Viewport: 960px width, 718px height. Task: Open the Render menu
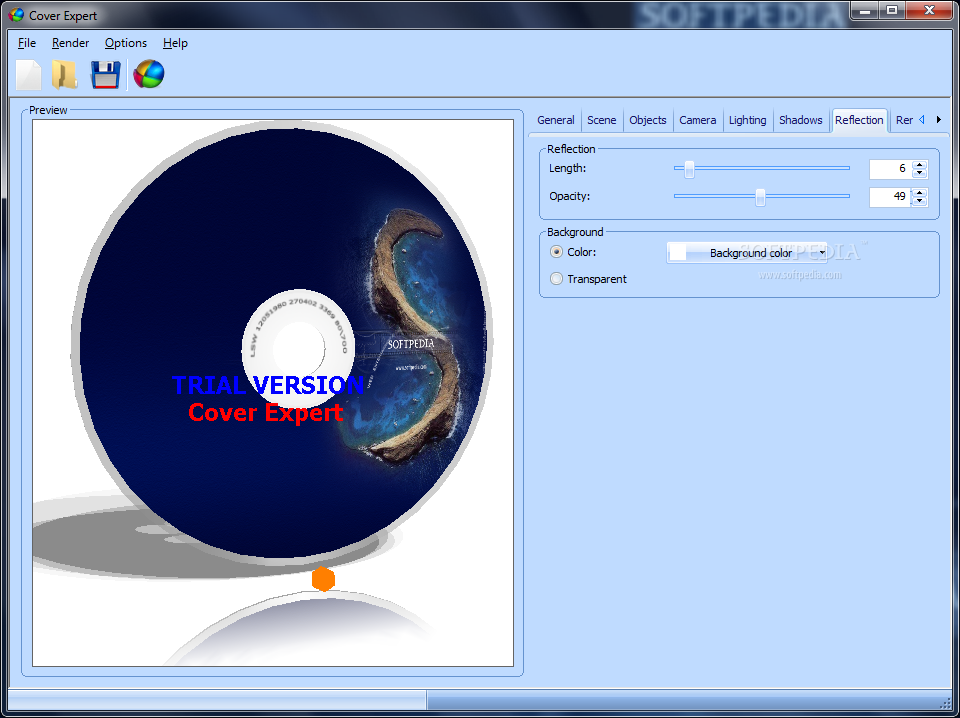click(70, 43)
